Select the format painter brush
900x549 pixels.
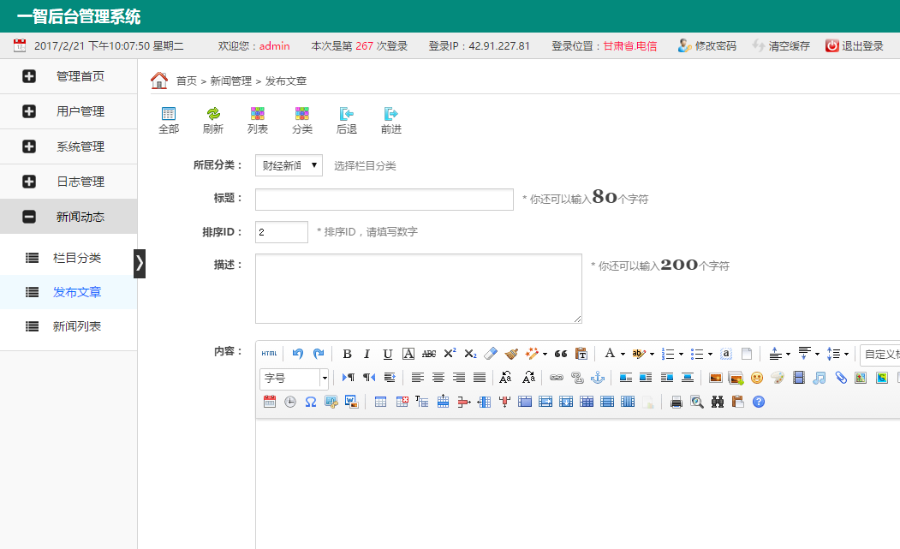pos(511,354)
